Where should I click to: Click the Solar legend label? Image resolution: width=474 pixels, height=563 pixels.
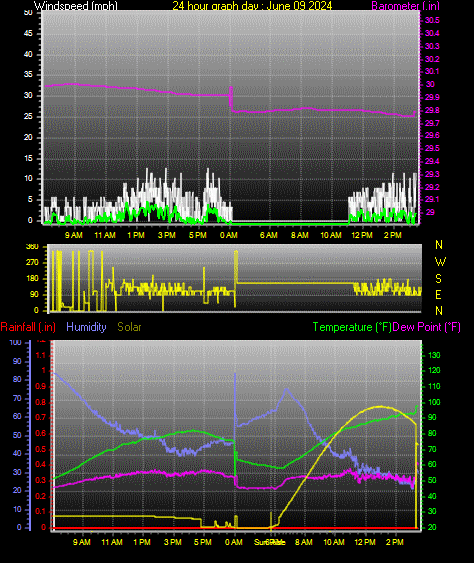129,327
